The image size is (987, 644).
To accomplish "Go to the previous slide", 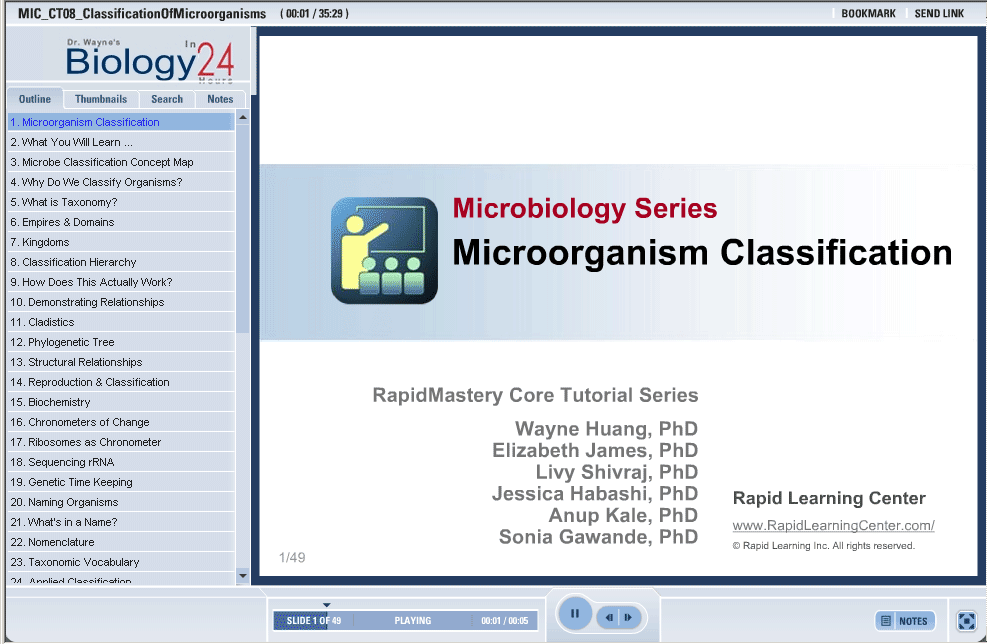I will [x=609, y=618].
